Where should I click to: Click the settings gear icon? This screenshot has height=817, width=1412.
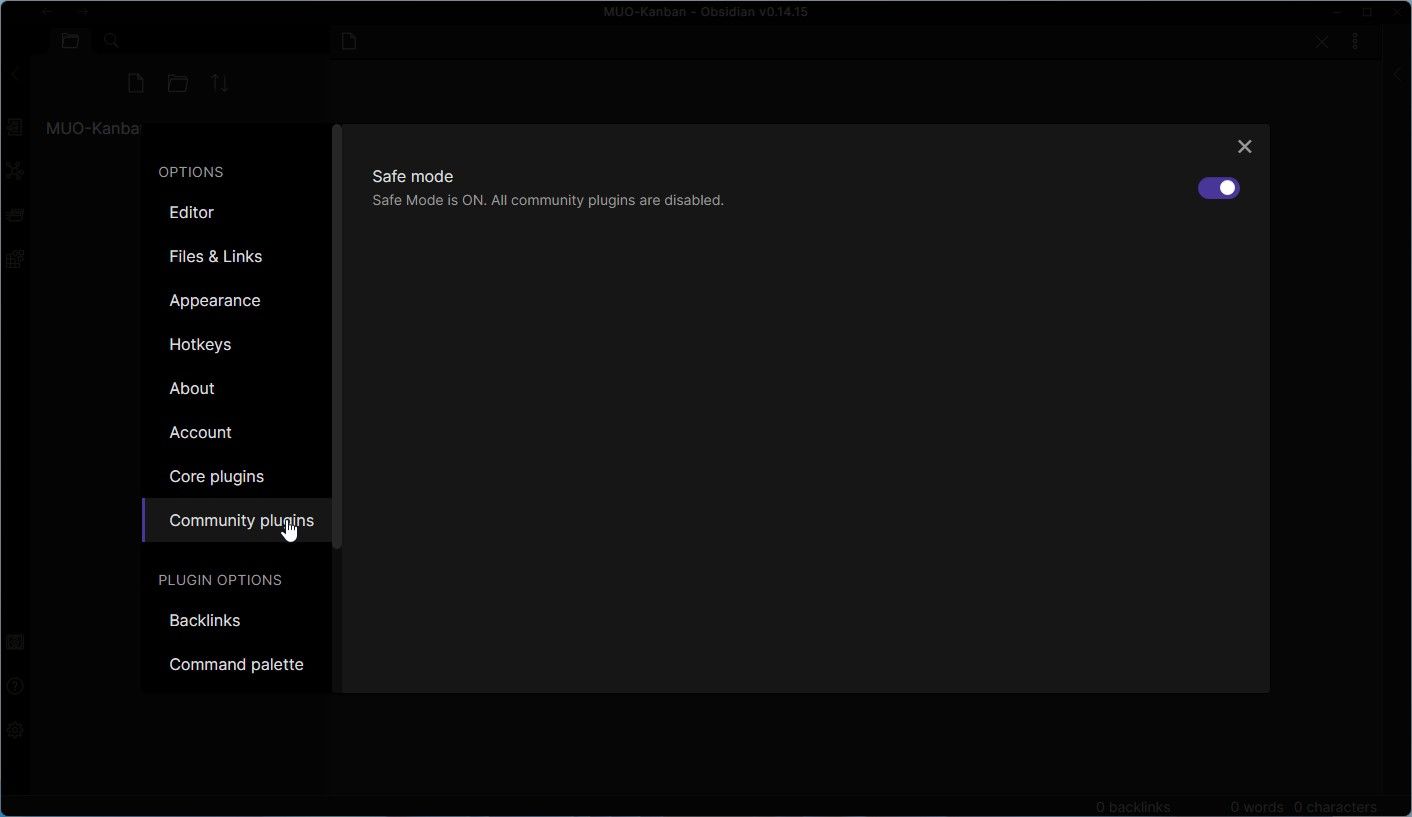14,730
